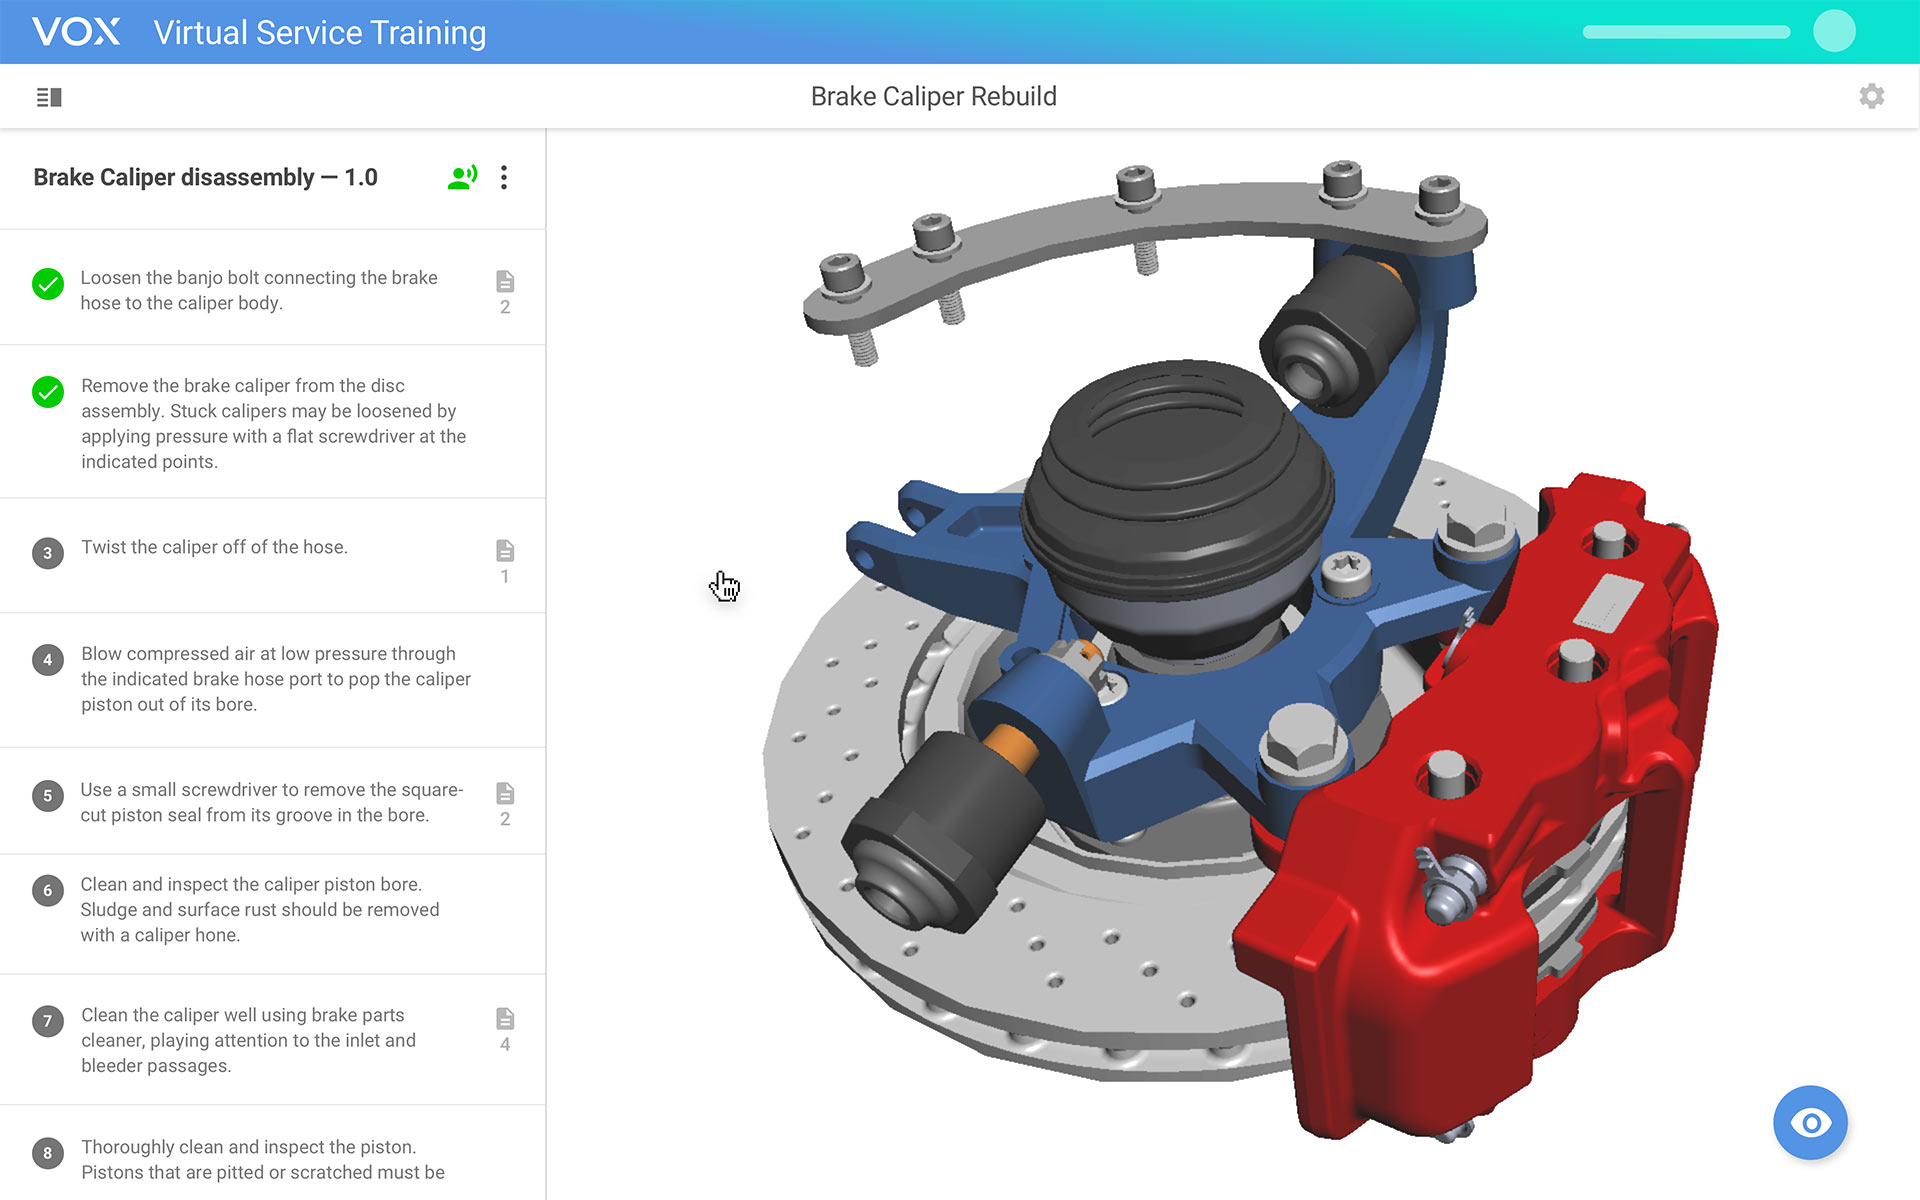Open the narration voice icon next to procedure title

[x=461, y=177]
